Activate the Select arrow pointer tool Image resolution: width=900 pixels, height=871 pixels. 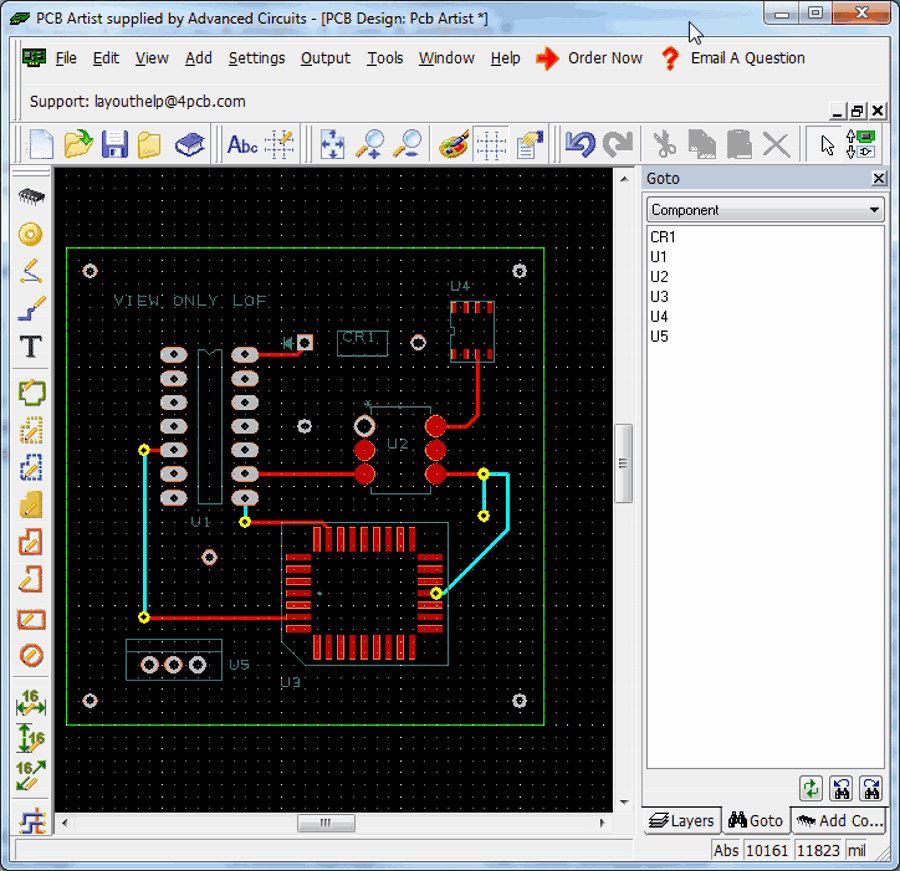point(827,144)
